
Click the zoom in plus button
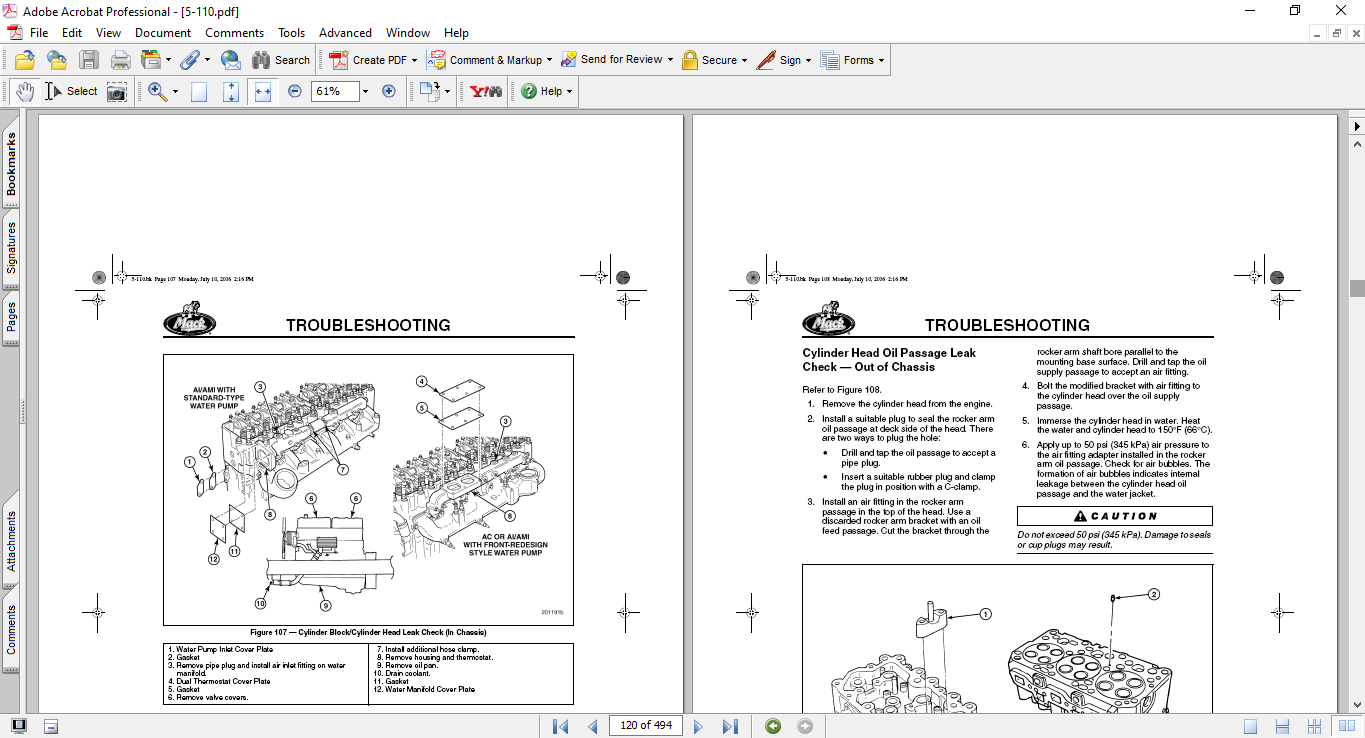(389, 91)
